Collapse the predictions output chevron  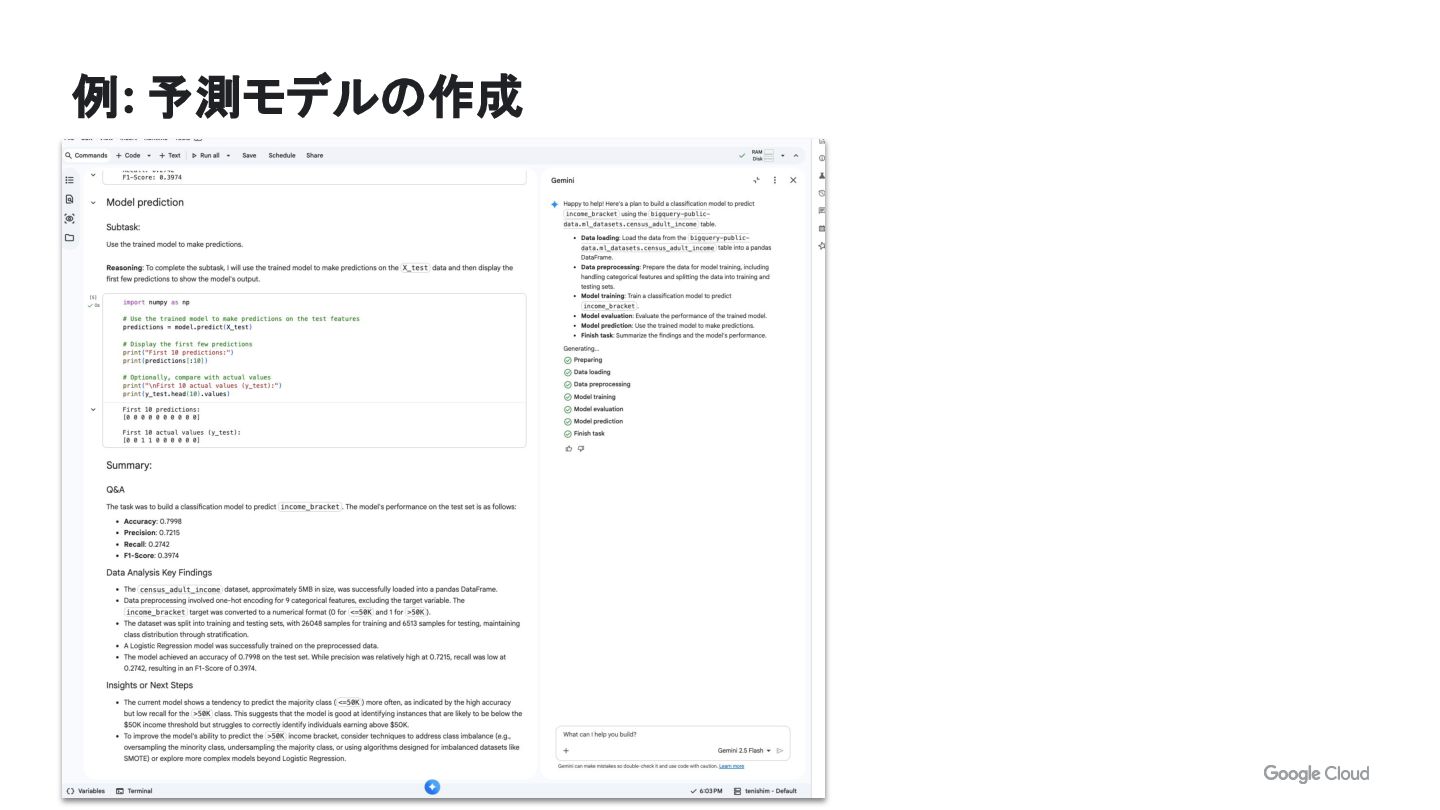pyautogui.click(x=93, y=409)
